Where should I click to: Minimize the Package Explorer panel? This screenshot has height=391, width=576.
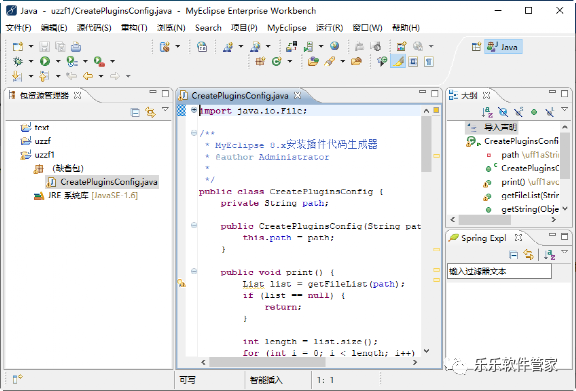153,92
